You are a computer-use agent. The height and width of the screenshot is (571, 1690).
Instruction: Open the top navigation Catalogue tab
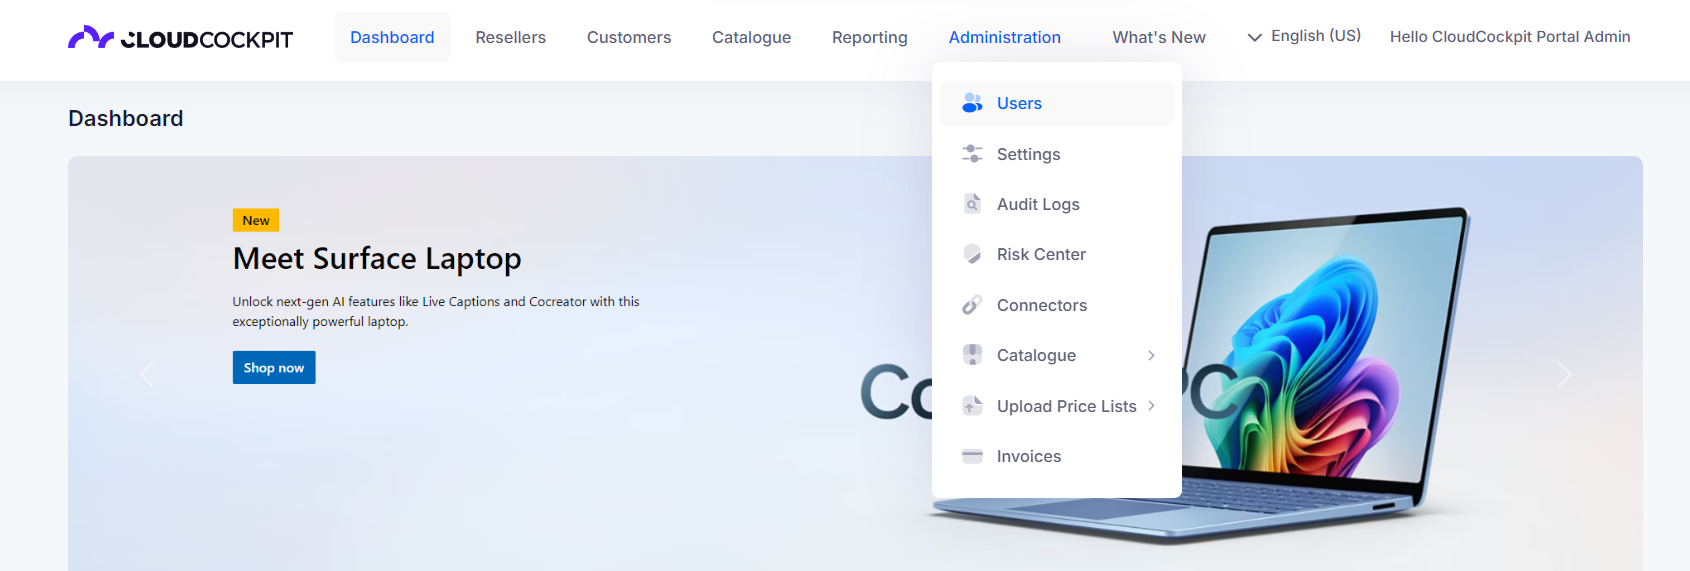tap(751, 37)
